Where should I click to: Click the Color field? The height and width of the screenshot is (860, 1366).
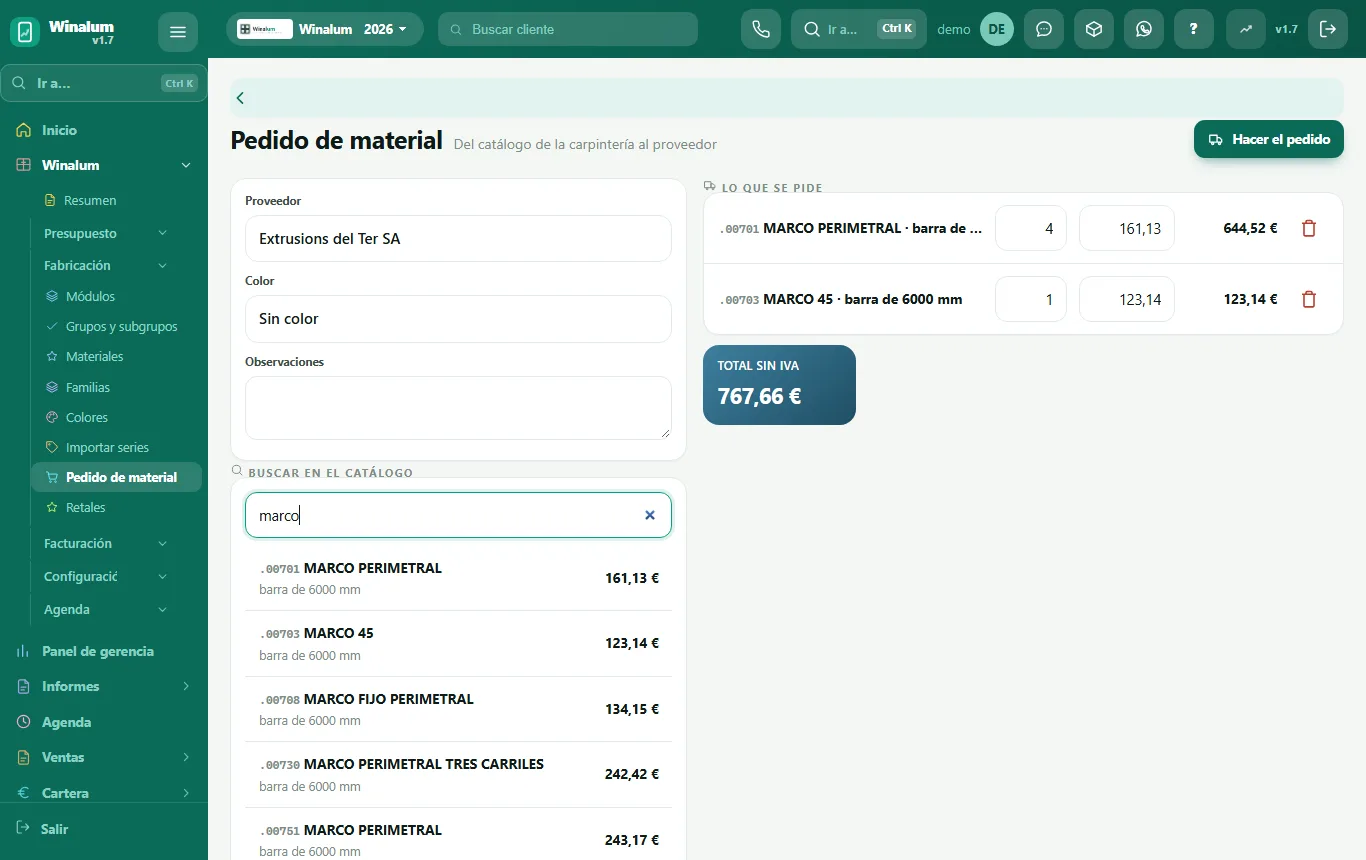pyautogui.click(x=458, y=319)
